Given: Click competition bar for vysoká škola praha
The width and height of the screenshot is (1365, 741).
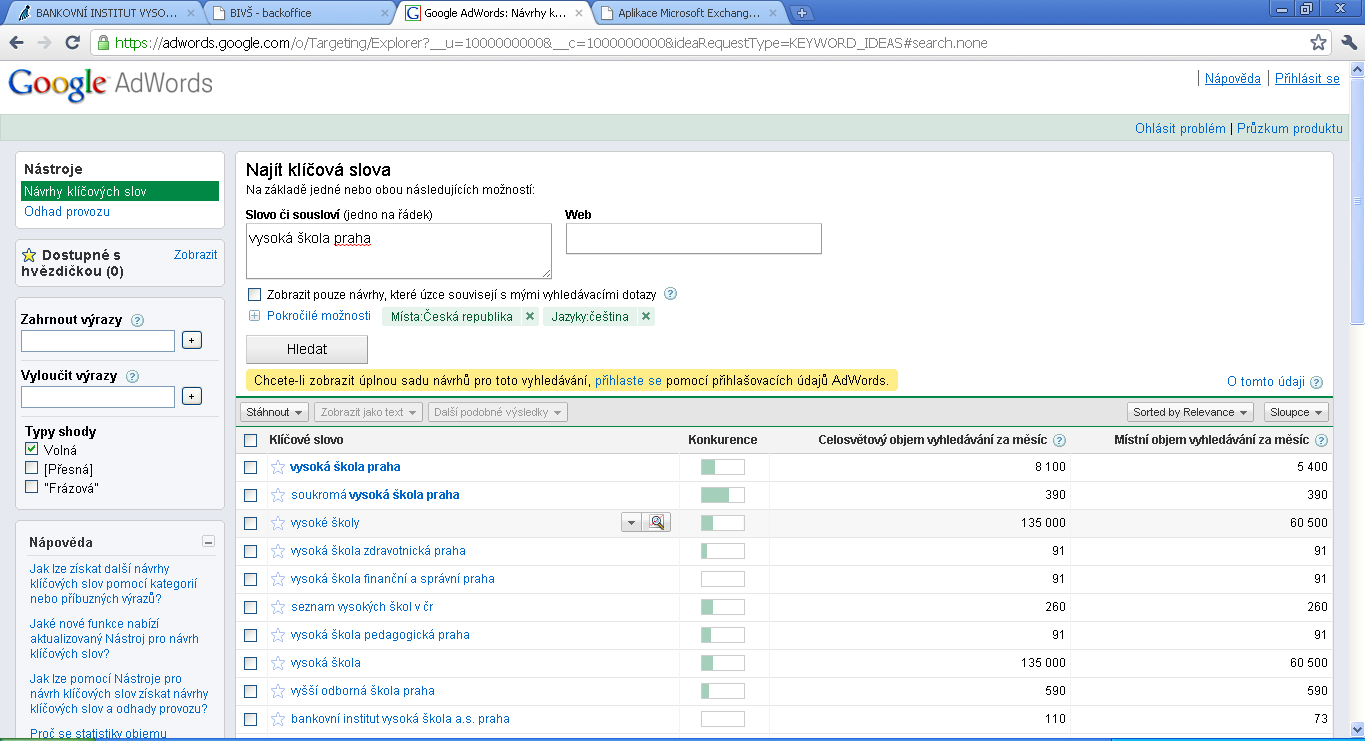Looking at the screenshot, I should pos(723,467).
